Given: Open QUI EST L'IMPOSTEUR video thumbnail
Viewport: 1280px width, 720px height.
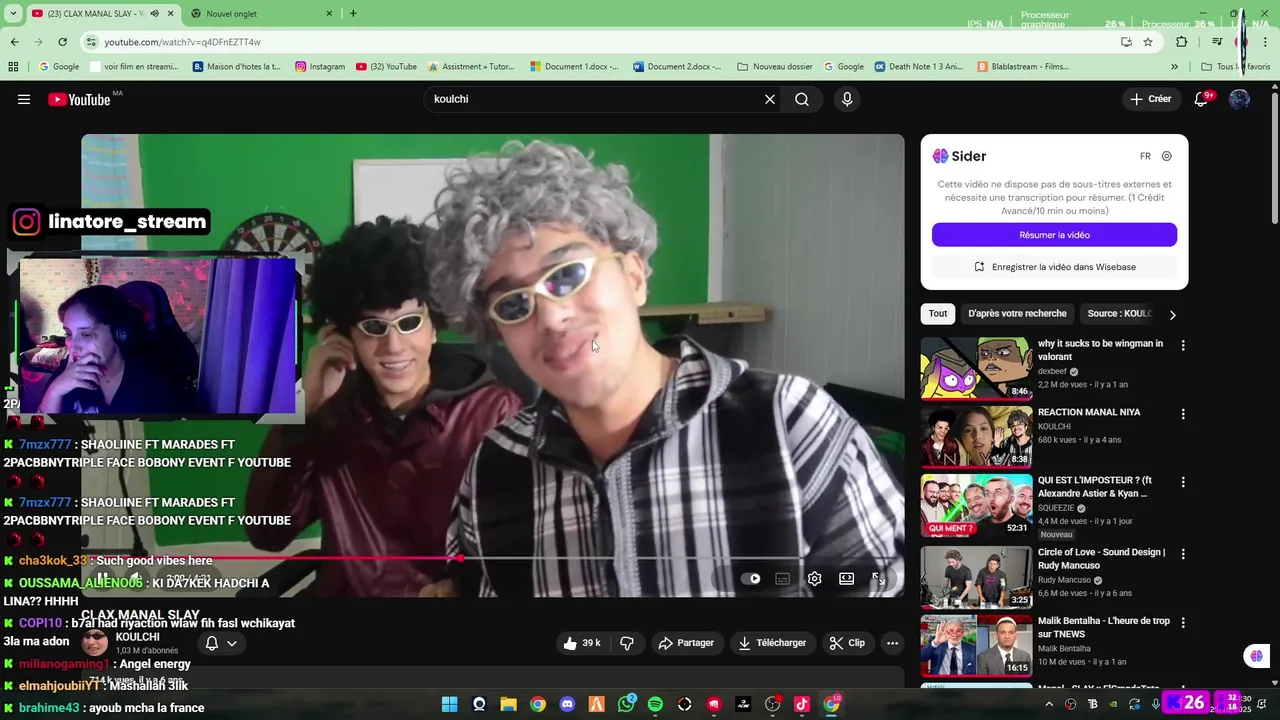Looking at the screenshot, I should click(x=976, y=506).
